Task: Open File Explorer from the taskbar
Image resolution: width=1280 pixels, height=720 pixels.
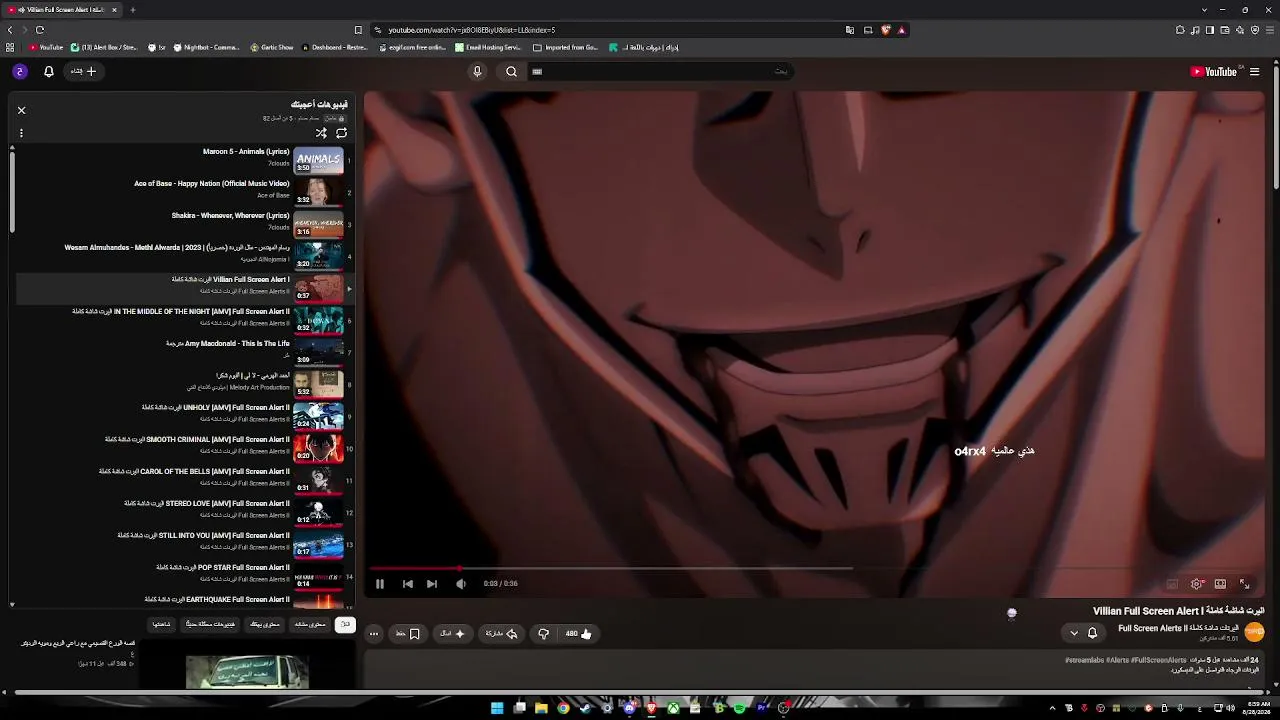Action: [x=541, y=709]
